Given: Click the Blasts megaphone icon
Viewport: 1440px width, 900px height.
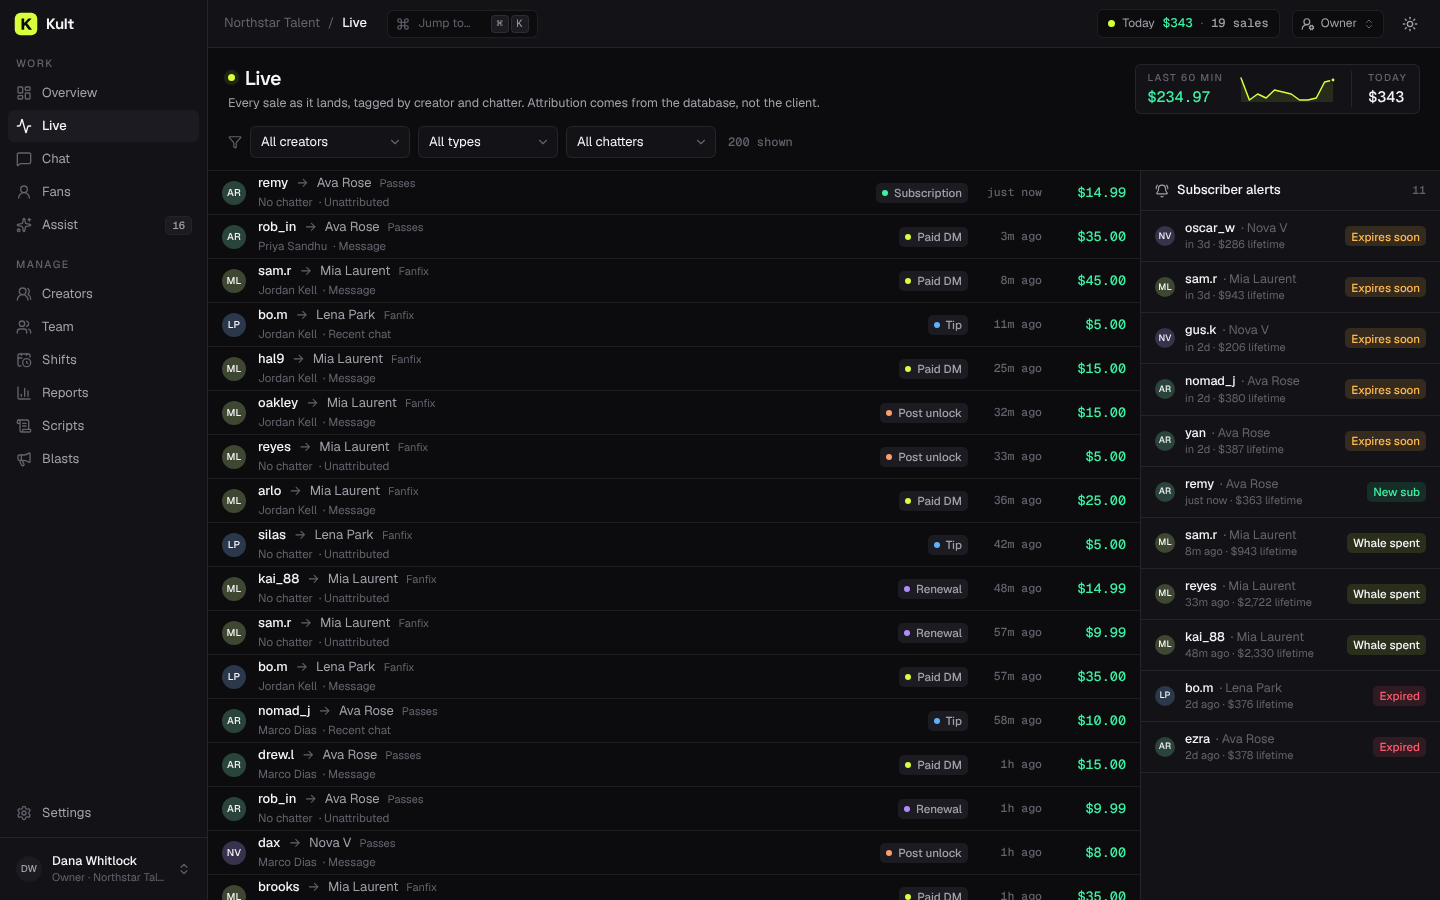Looking at the screenshot, I should (24, 459).
